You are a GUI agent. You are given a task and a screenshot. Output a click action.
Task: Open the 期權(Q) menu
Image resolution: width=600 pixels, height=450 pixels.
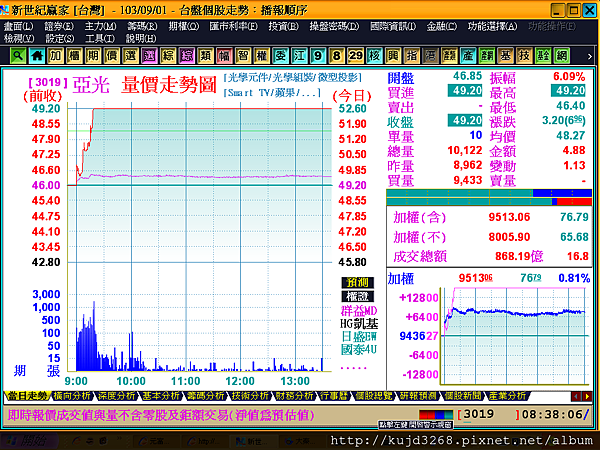[x=184, y=26]
